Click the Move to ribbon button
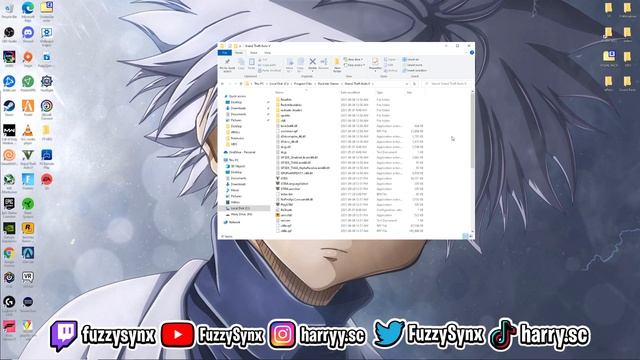 click(290, 65)
